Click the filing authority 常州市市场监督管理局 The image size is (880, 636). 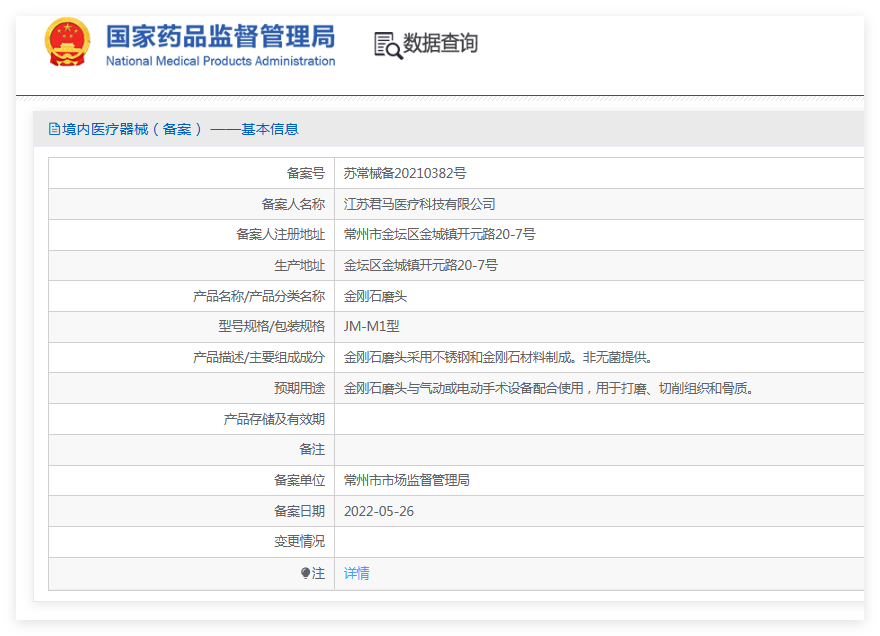pos(406,480)
